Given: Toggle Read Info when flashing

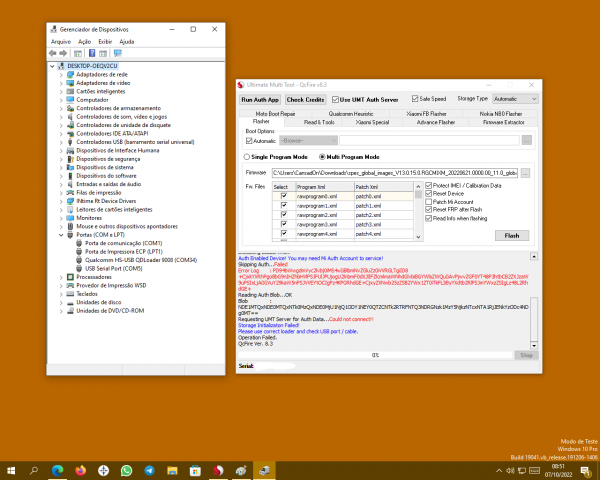Looking at the screenshot, I should click(x=429, y=218).
